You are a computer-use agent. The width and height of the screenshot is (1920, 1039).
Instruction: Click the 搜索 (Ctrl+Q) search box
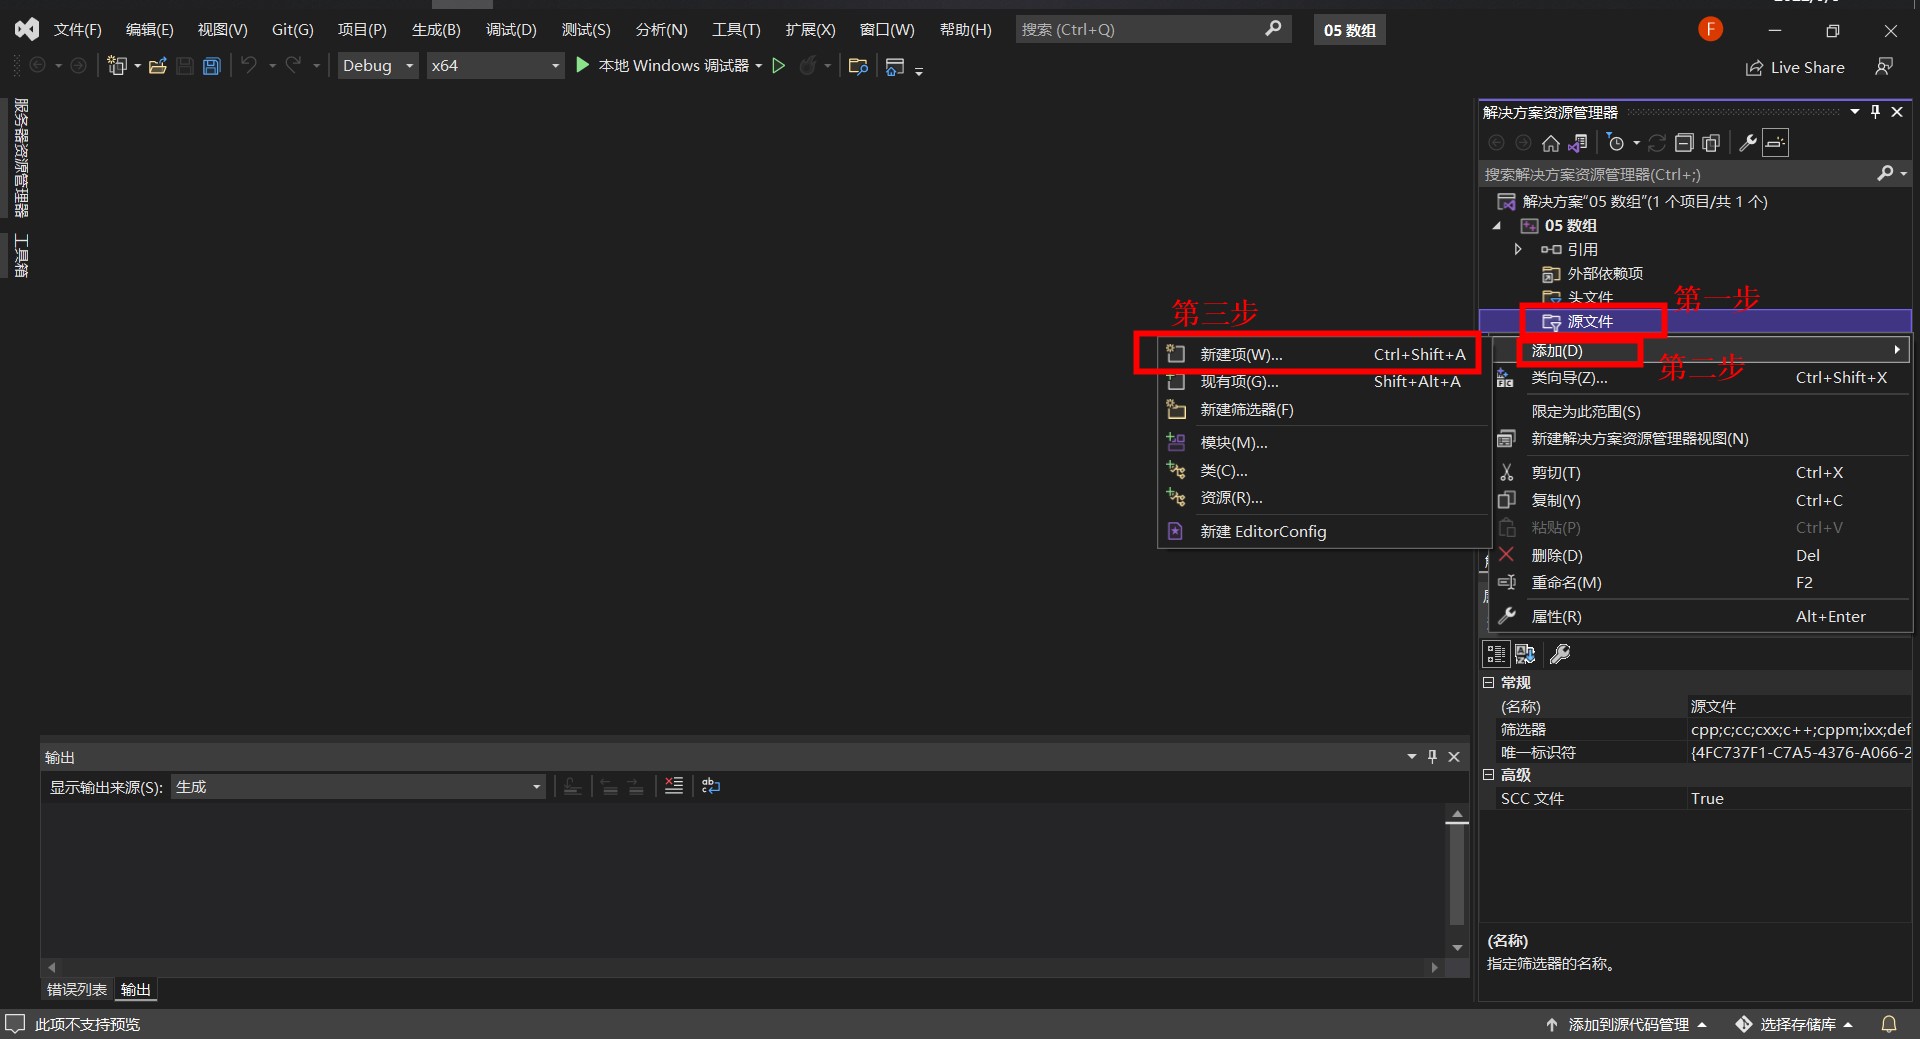click(1153, 30)
